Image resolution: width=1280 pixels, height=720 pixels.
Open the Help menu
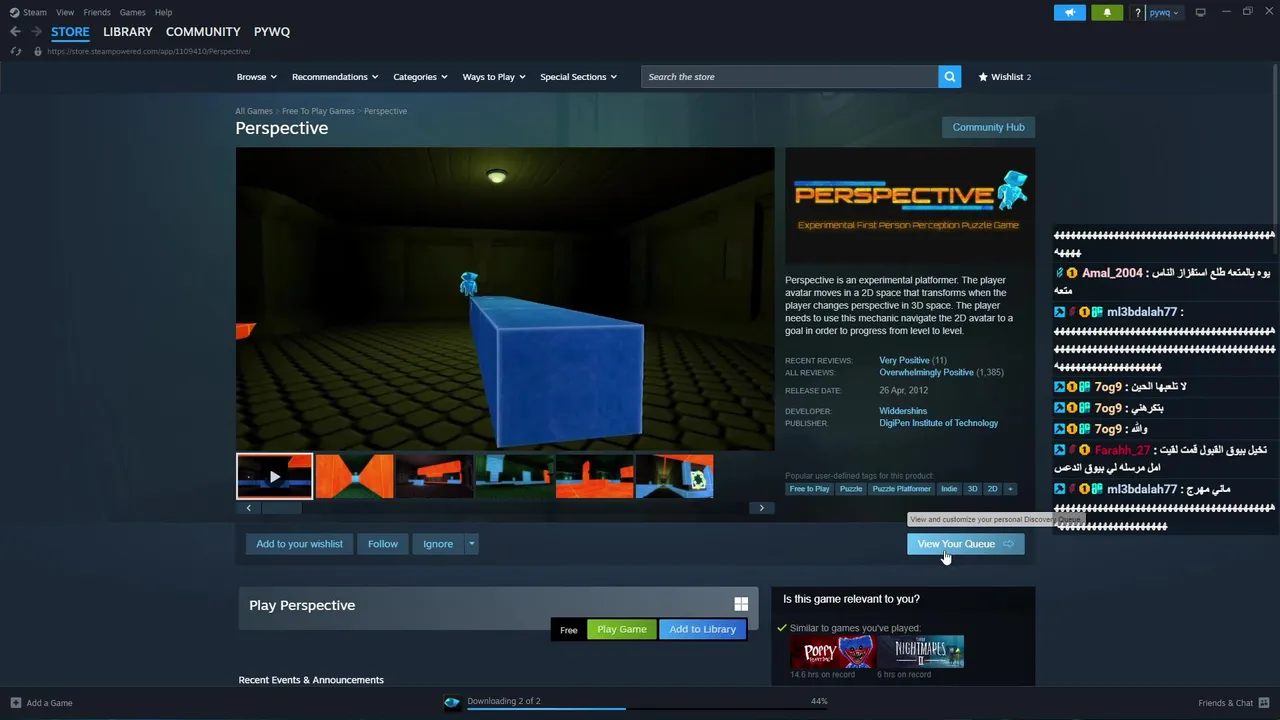[x=164, y=12]
